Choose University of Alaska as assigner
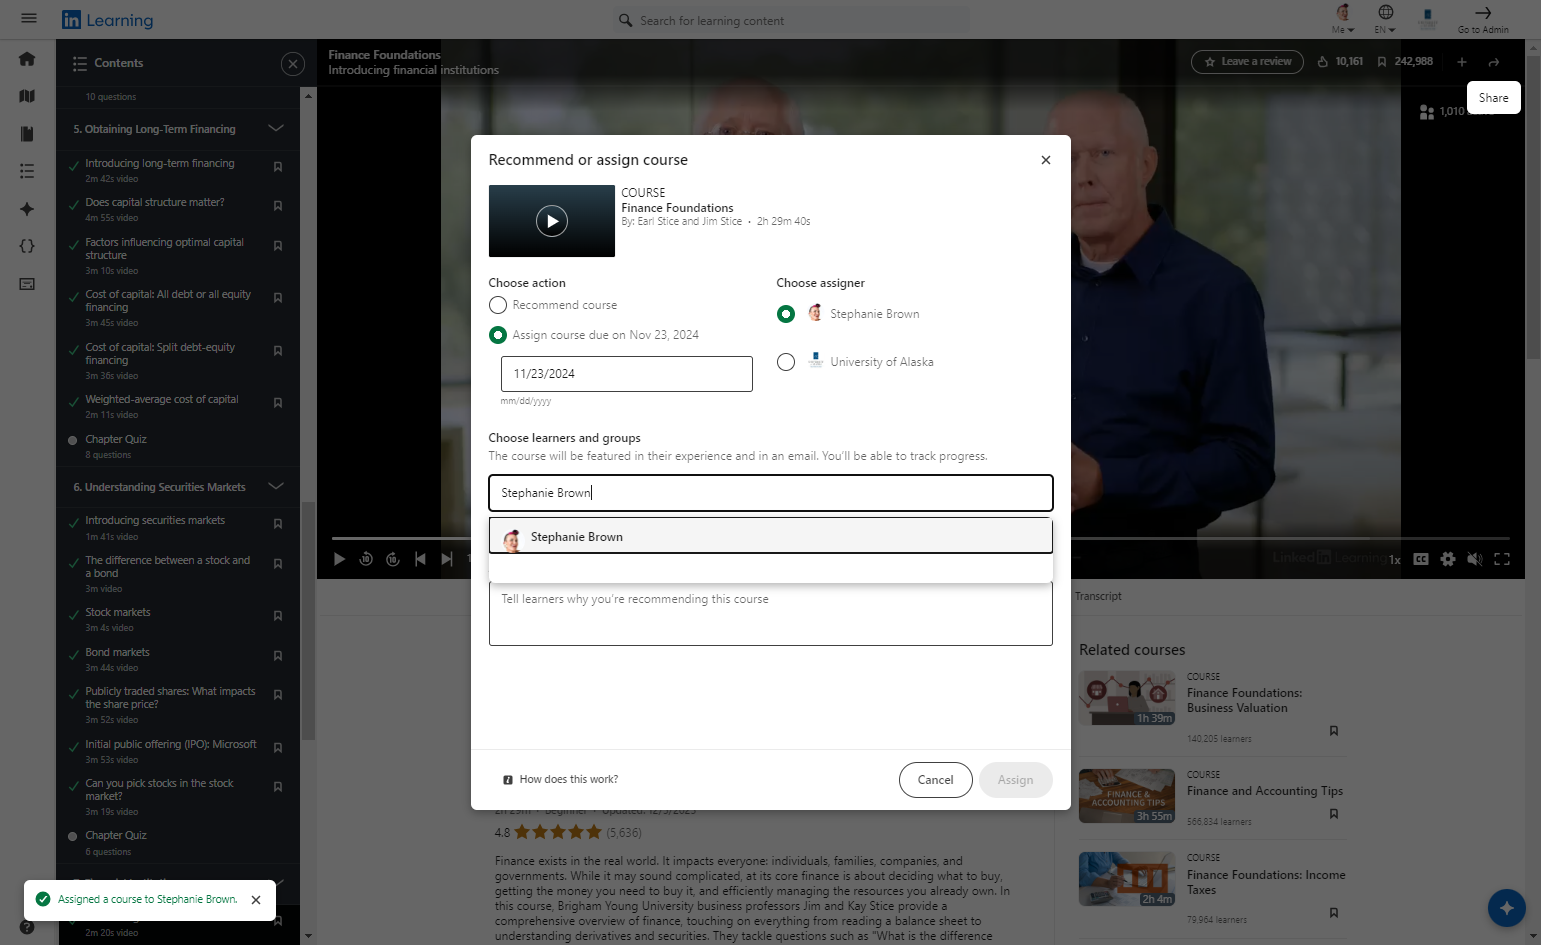 click(786, 362)
